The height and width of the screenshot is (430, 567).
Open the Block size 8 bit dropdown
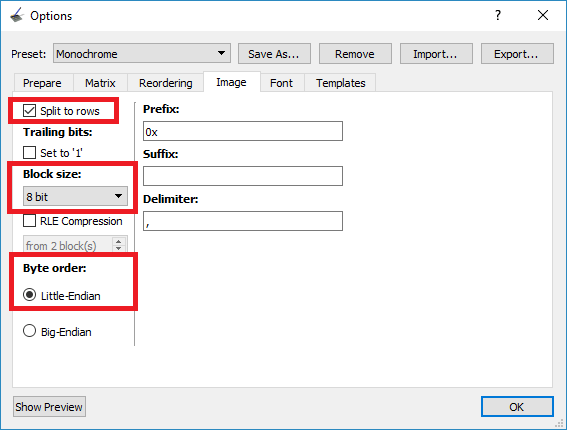tap(75, 196)
